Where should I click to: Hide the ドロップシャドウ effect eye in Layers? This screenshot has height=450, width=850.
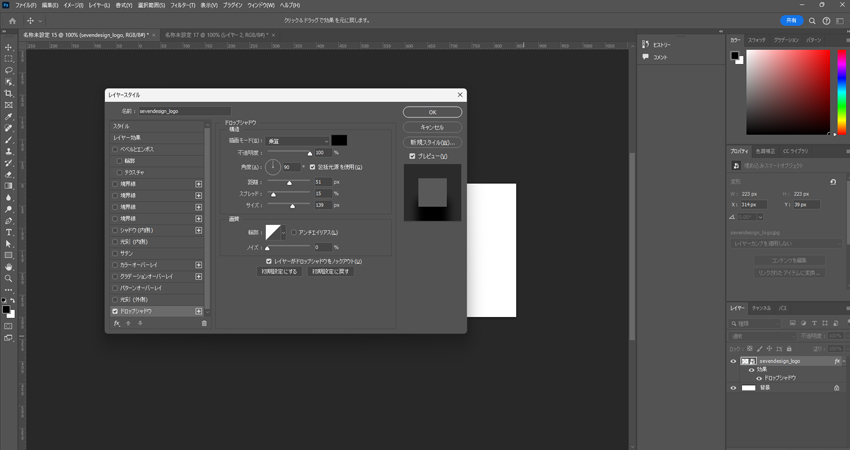[759, 378]
